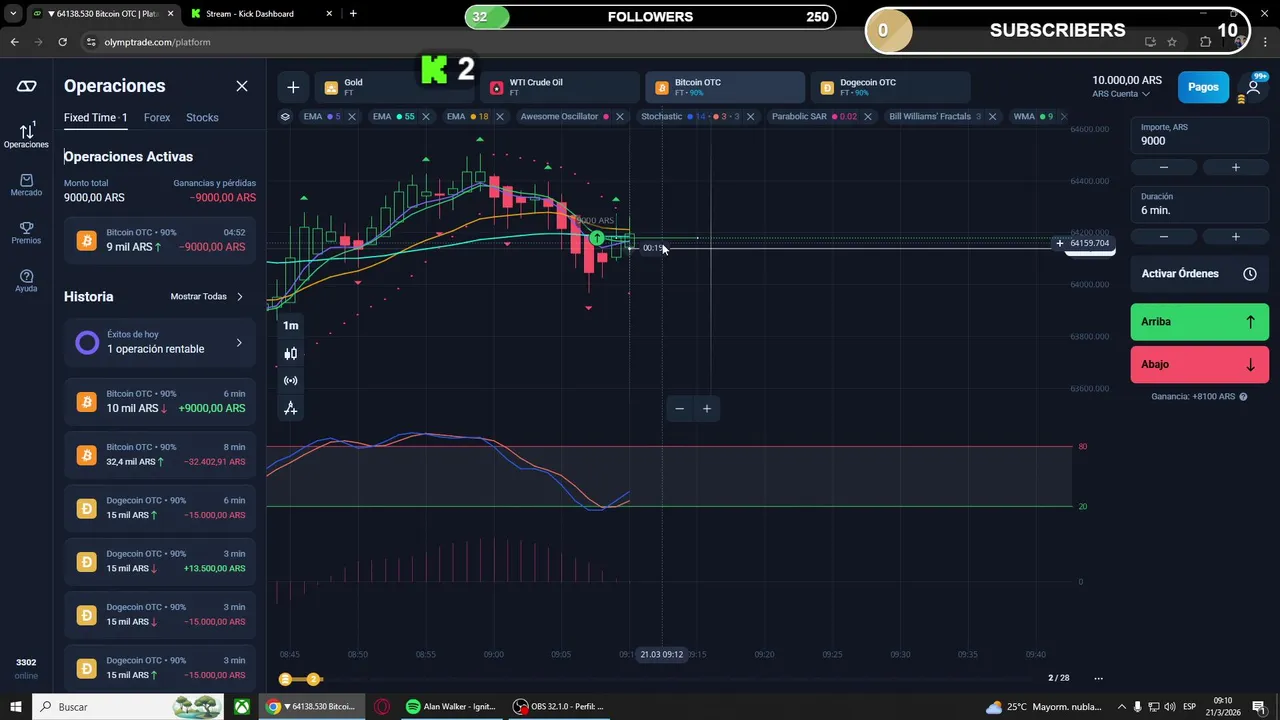
Task: Open the indicator layers icon
Action: [285, 116]
